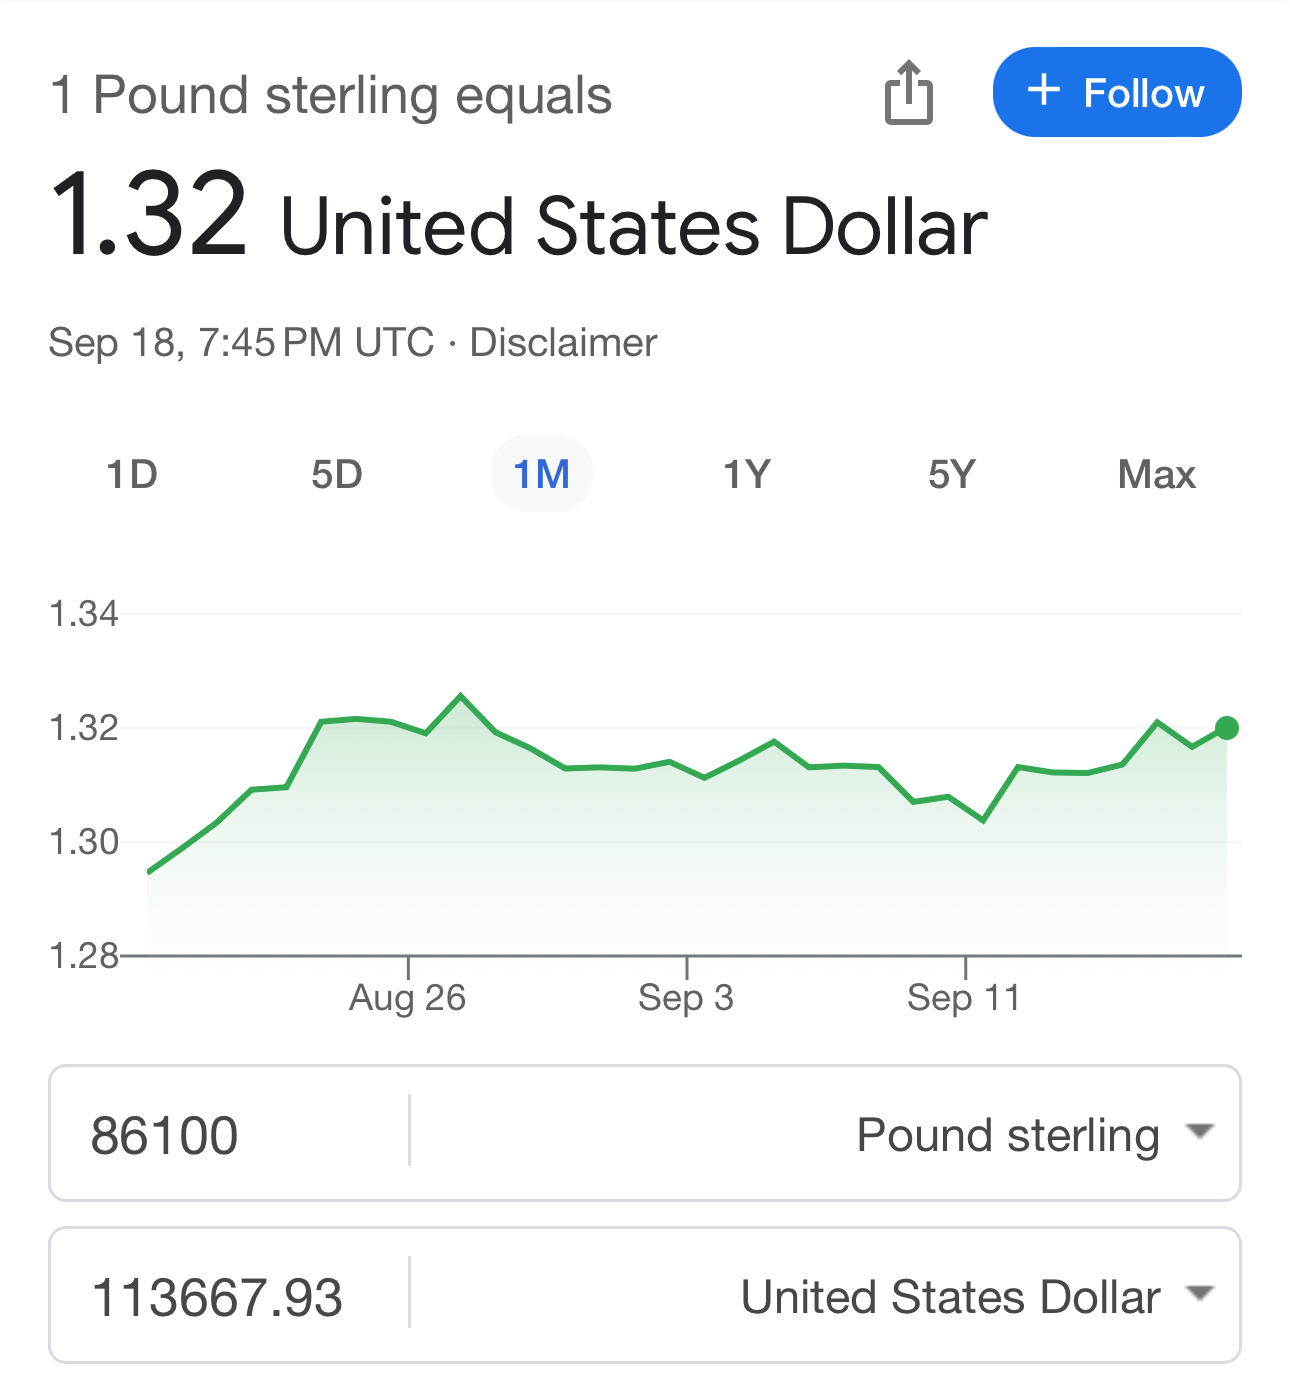Open the Disclaimer link
This screenshot has width=1290, height=1386.
pyautogui.click(x=563, y=343)
